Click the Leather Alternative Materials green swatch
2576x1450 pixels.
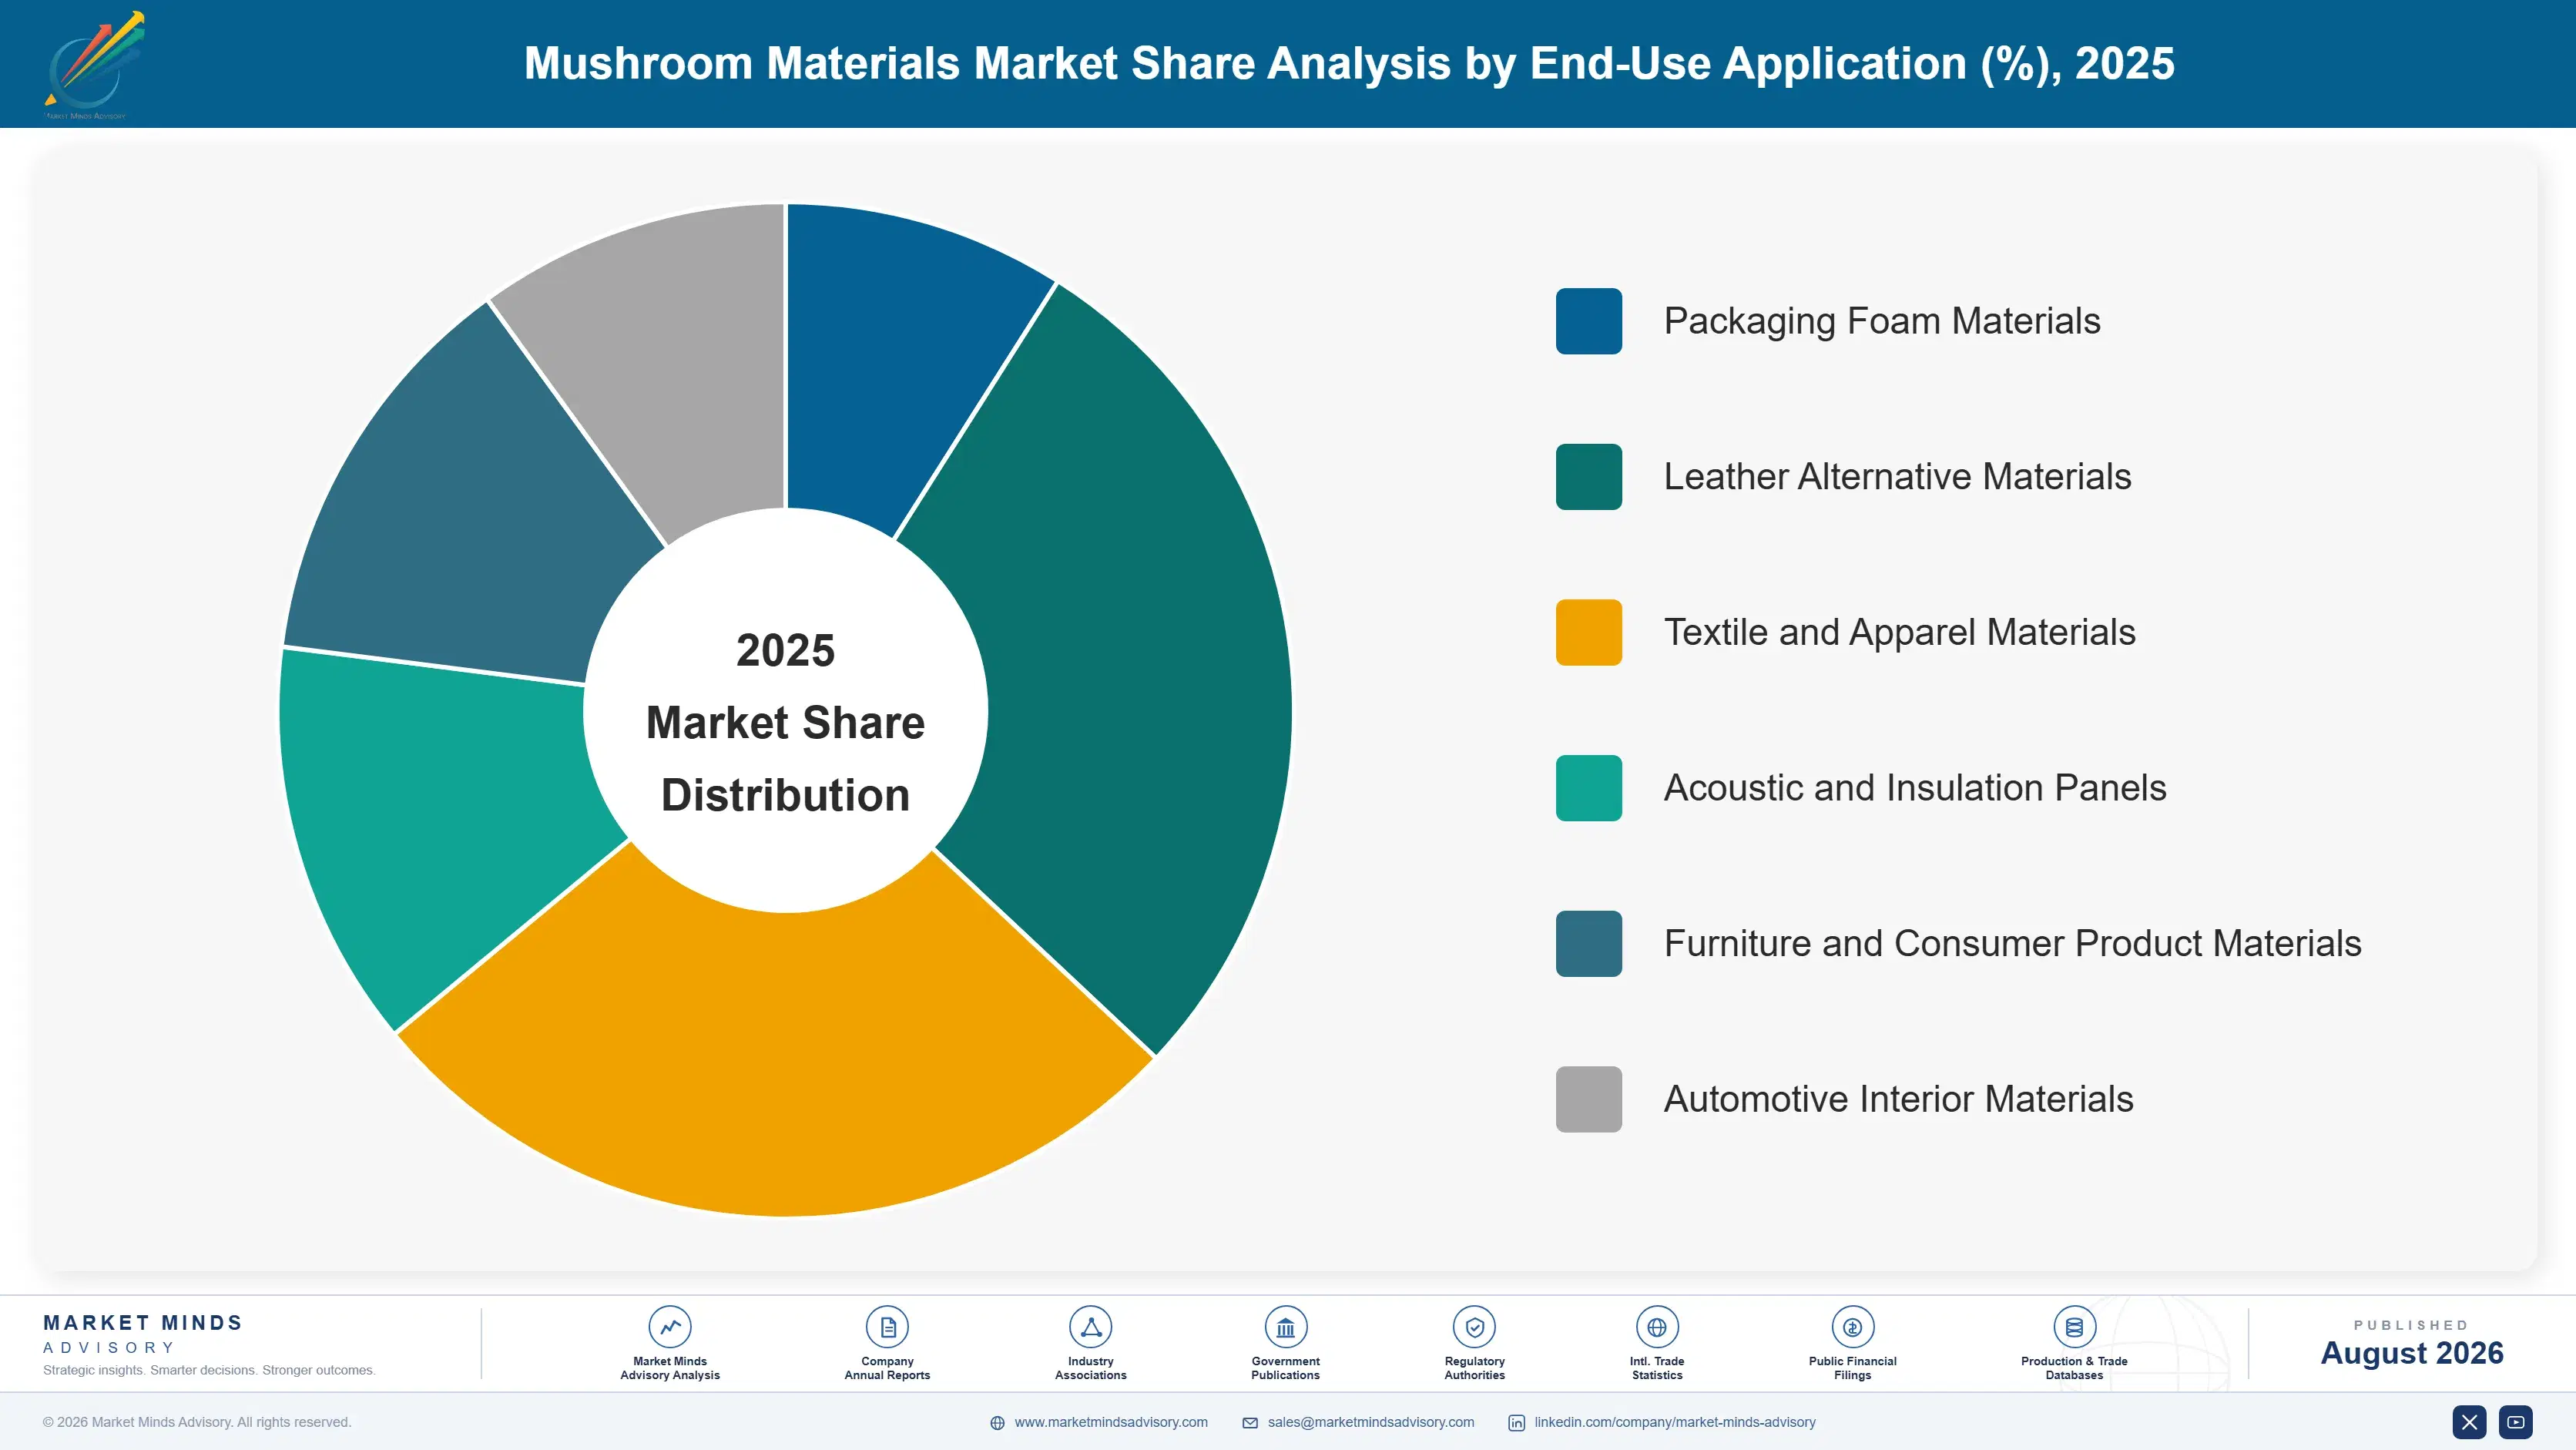click(1588, 477)
